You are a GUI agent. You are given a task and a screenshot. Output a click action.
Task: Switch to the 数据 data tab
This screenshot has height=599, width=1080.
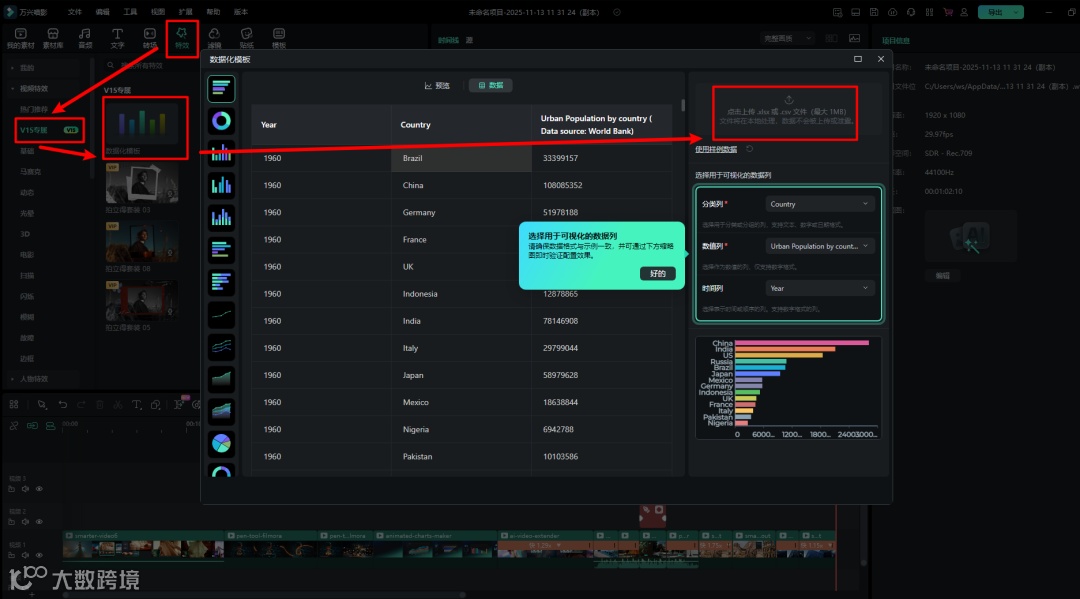click(x=490, y=85)
